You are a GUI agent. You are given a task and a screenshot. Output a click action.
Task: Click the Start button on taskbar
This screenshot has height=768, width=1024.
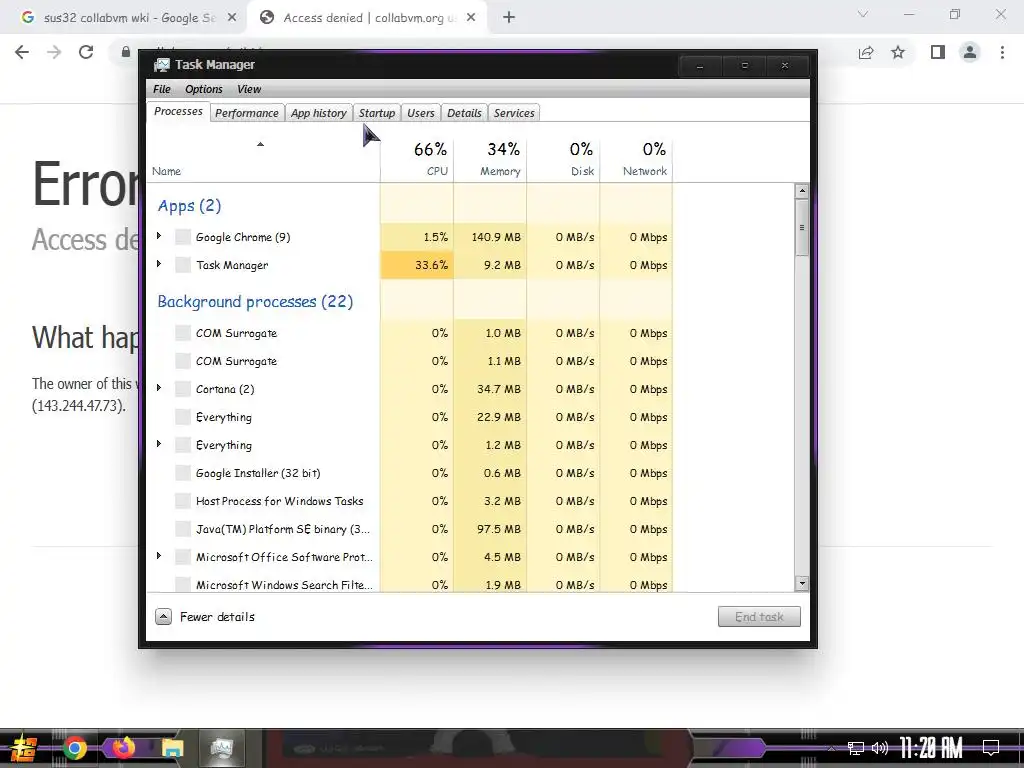click(x=23, y=748)
